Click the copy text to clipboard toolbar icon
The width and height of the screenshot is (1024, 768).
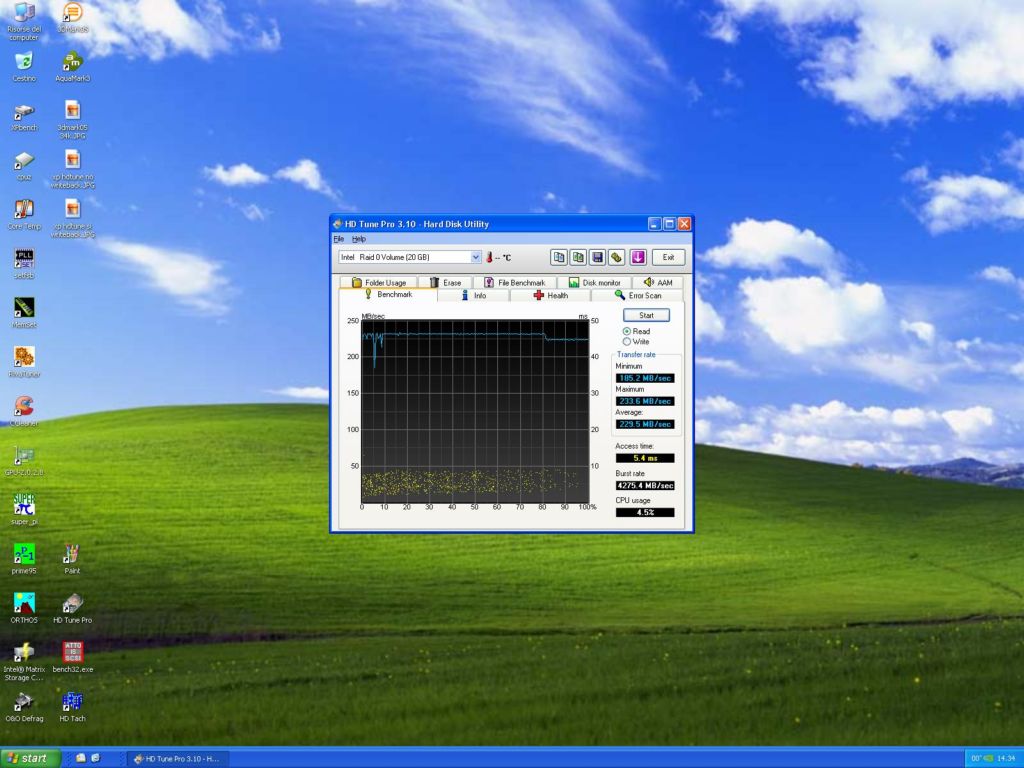[558, 257]
